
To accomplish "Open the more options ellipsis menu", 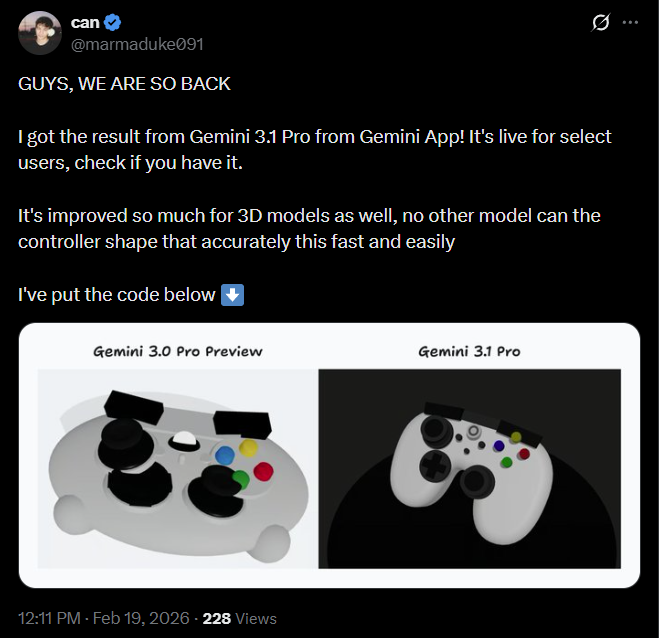I will tap(630, 22).
